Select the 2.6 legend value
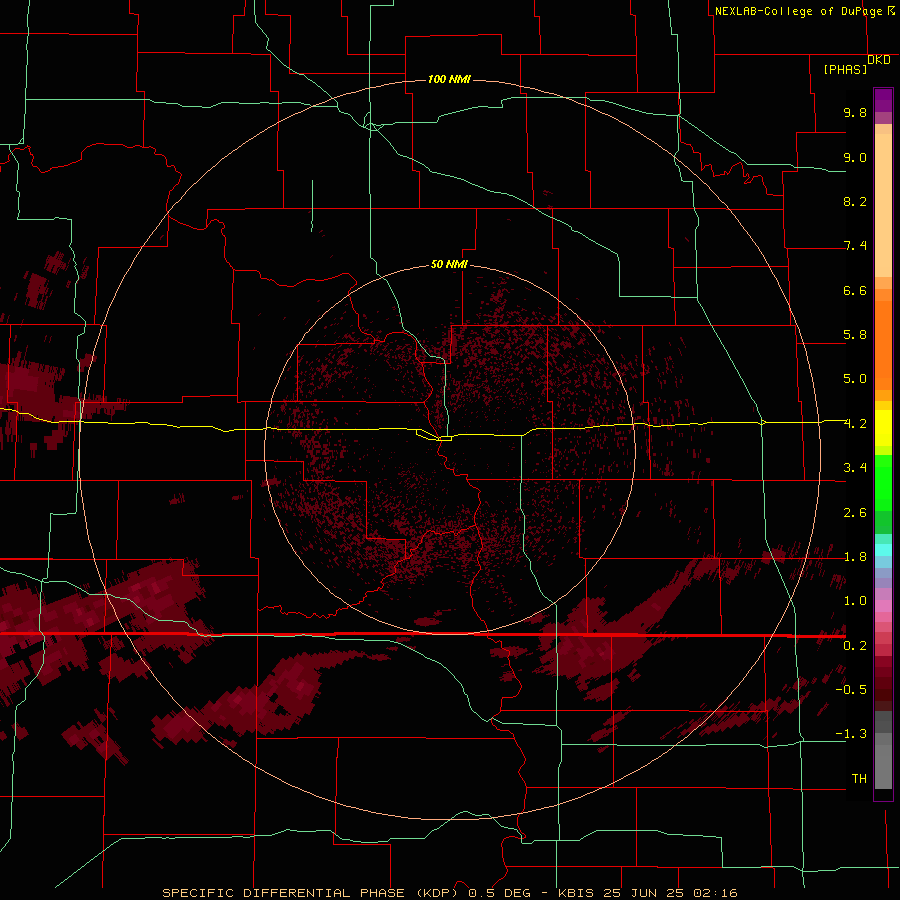This screenshot has width=900, height=900. pos(855,513)
